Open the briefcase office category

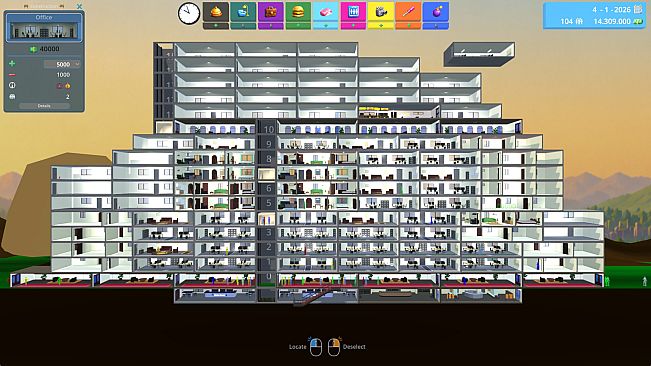coord(271,12)
